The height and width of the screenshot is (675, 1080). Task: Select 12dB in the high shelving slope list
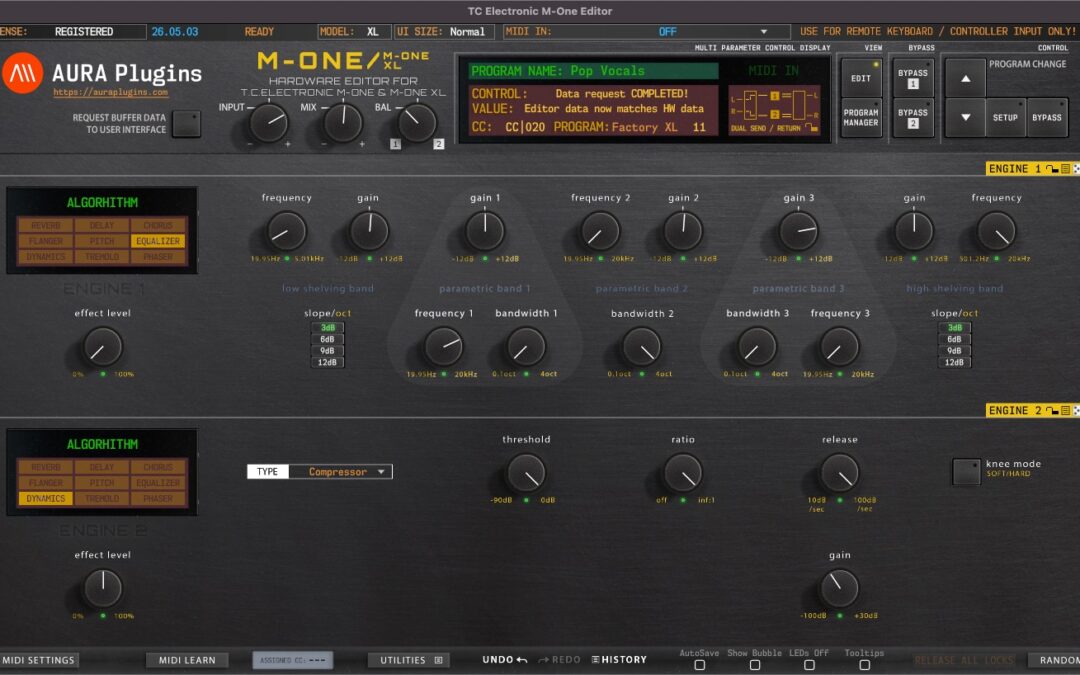pos(954,362)
